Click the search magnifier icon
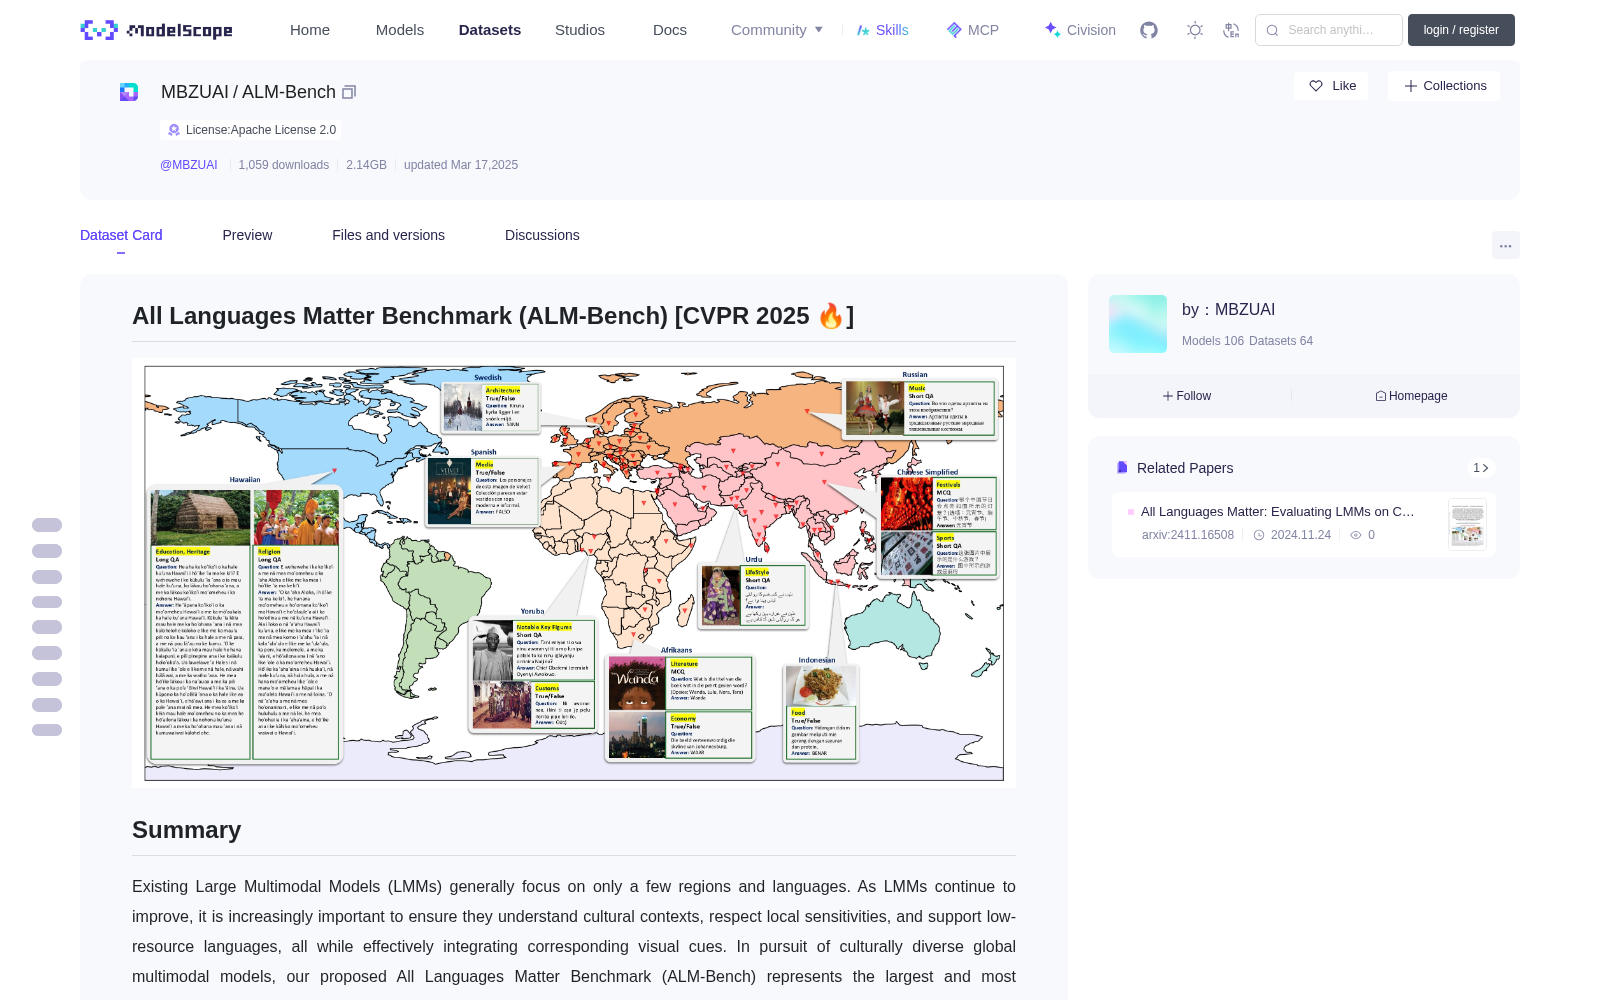The width and height of the screenshot is (1600, 1000). (1273, 30)
